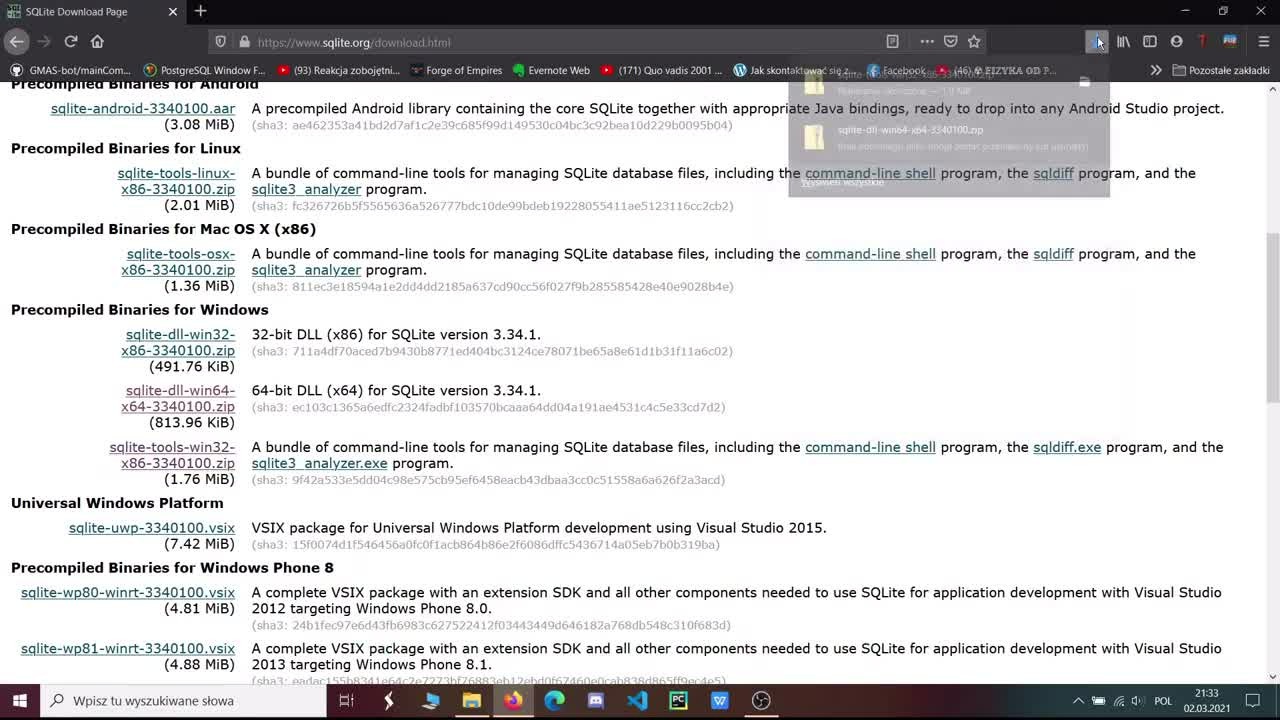Screen dimensions: 1280x720
Task: Open Visual Studio Code from the taskbar
Action: [x=637, y=701]
